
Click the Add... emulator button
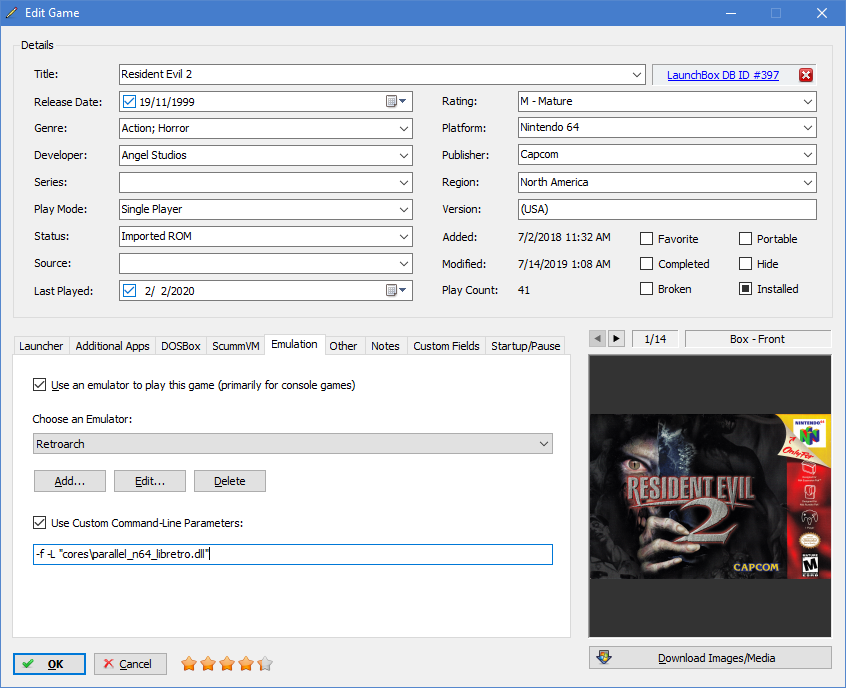70,481
